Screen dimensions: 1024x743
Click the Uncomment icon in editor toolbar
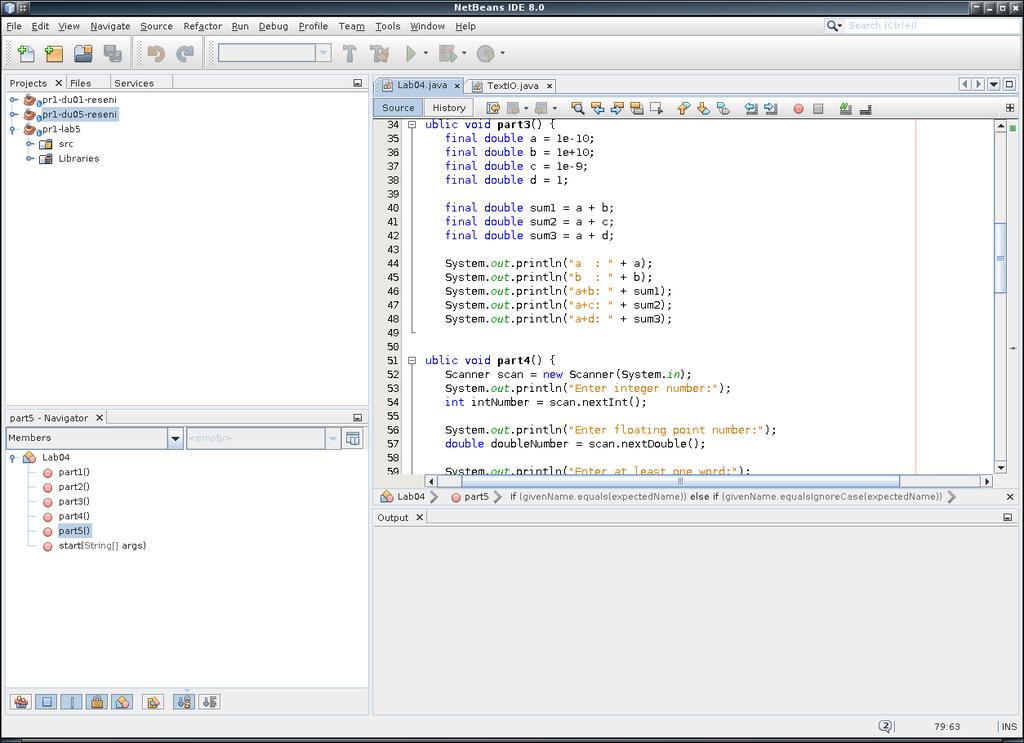(x=865, y=108)
